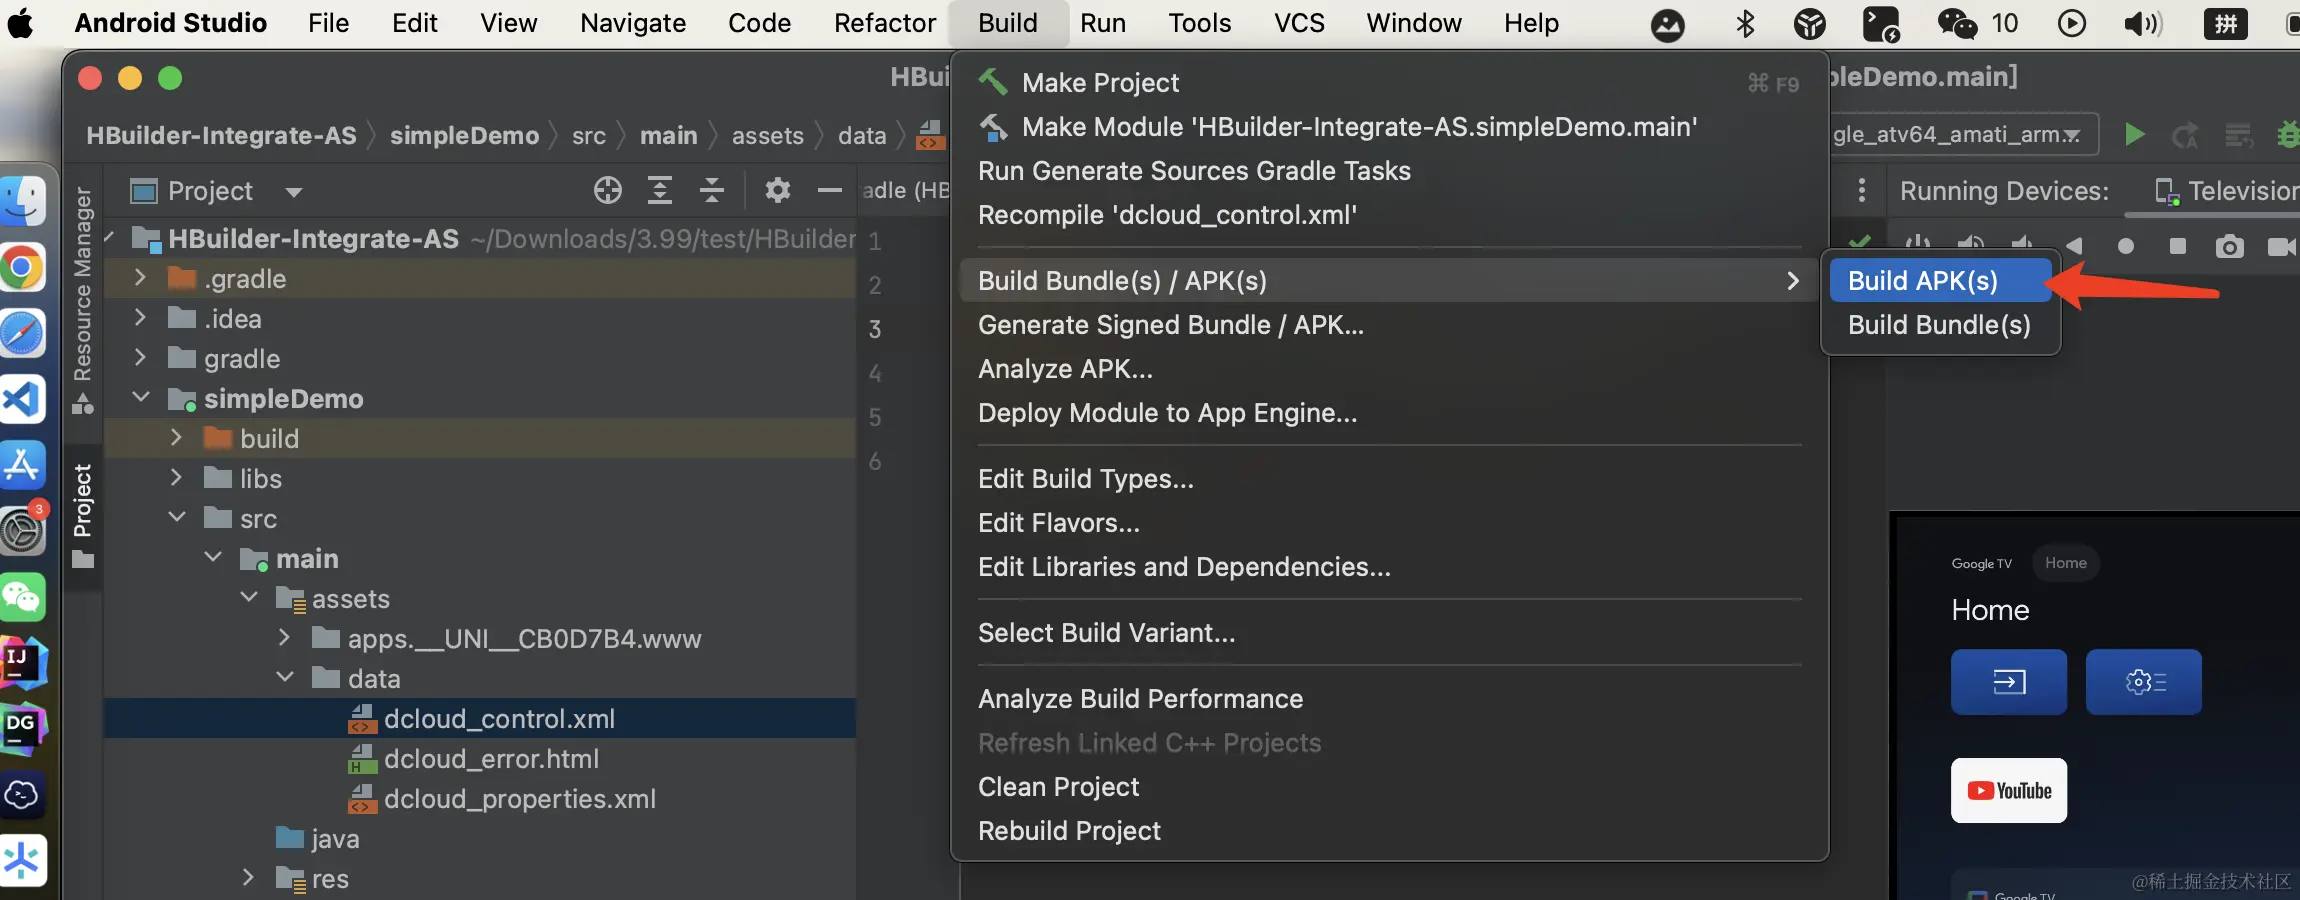Open the YouTube app tile in emulator
The image size is (2300, 900).
[2008, 791]
